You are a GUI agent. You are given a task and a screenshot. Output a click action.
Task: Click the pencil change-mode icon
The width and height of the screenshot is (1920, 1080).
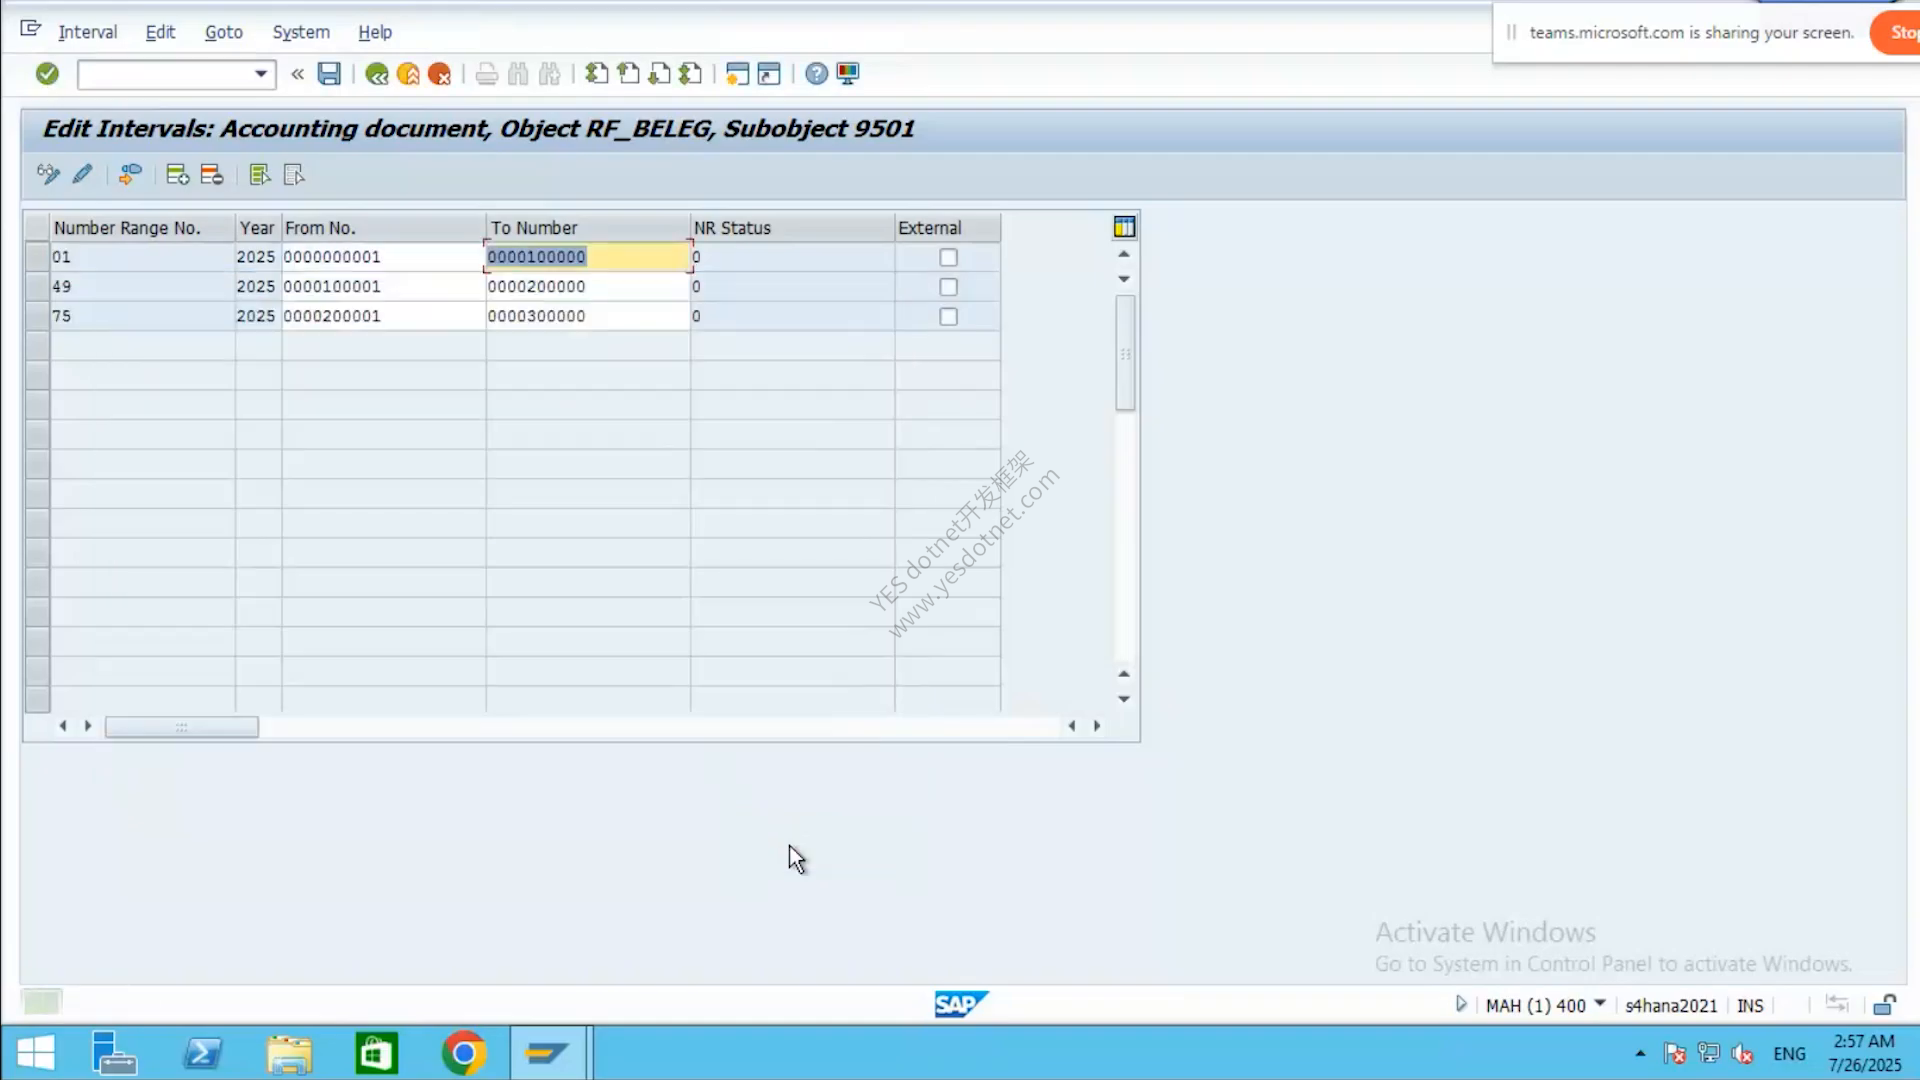pyautogui.click(x=82, y=174)
